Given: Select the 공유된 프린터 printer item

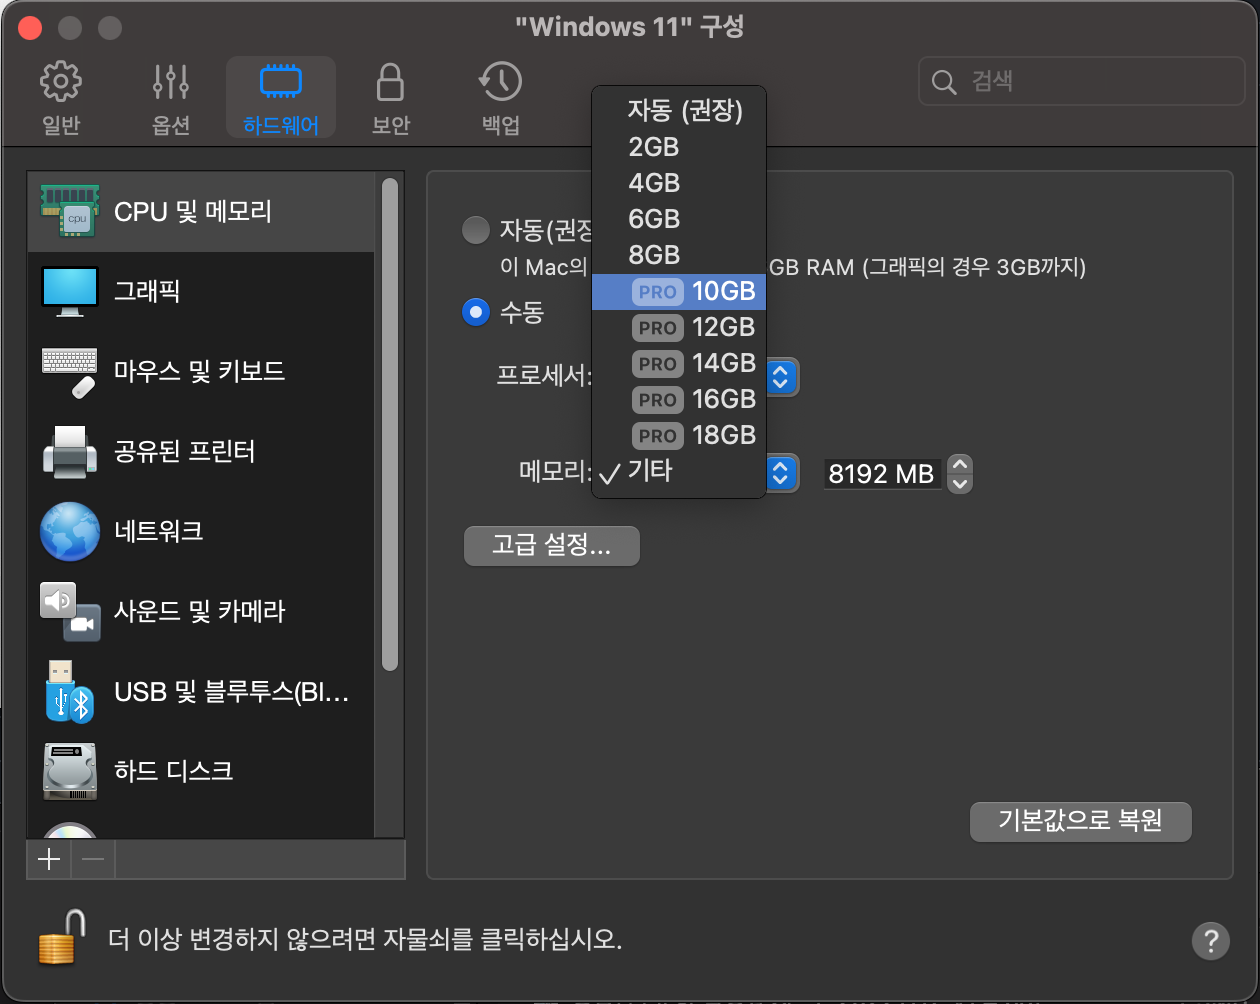Looking at the screenshot, I should [x=201, y=451].
